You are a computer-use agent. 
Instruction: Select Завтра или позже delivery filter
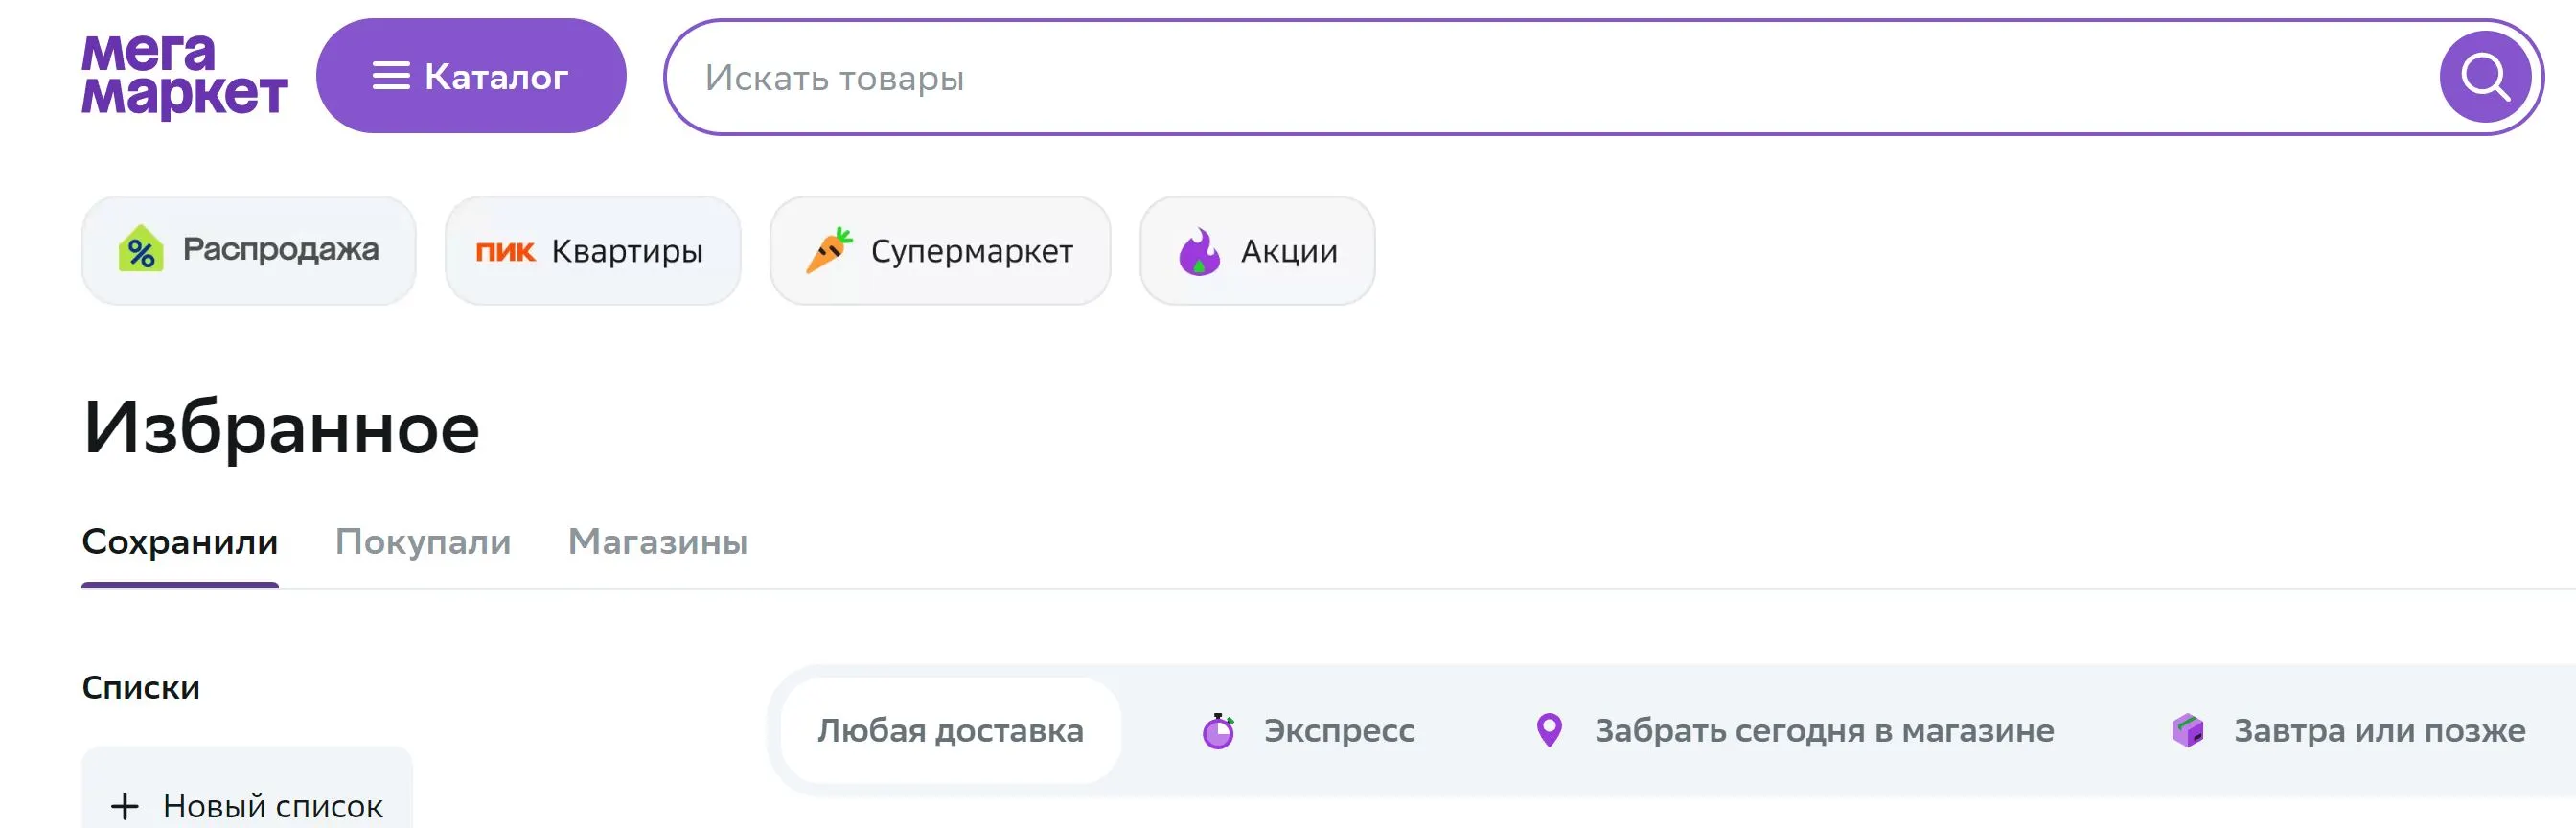(x=2348, y=731)
